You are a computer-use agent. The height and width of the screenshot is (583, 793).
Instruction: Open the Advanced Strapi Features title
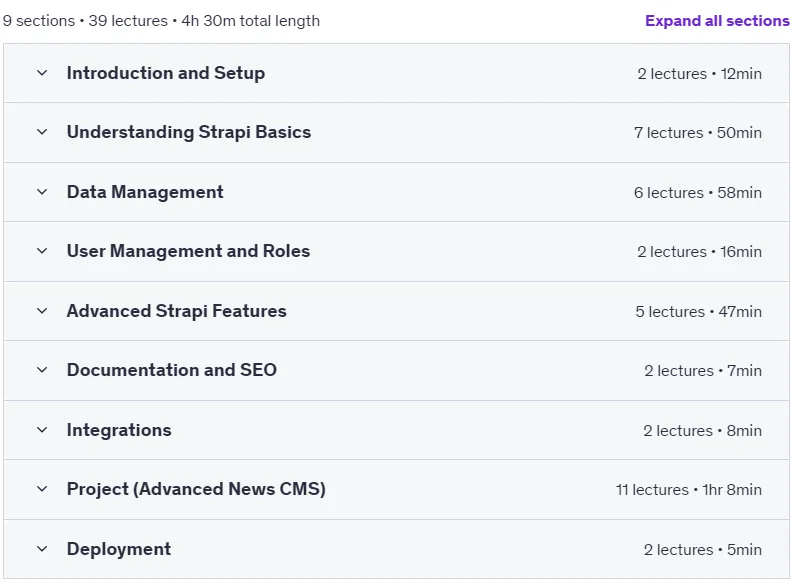177,311
